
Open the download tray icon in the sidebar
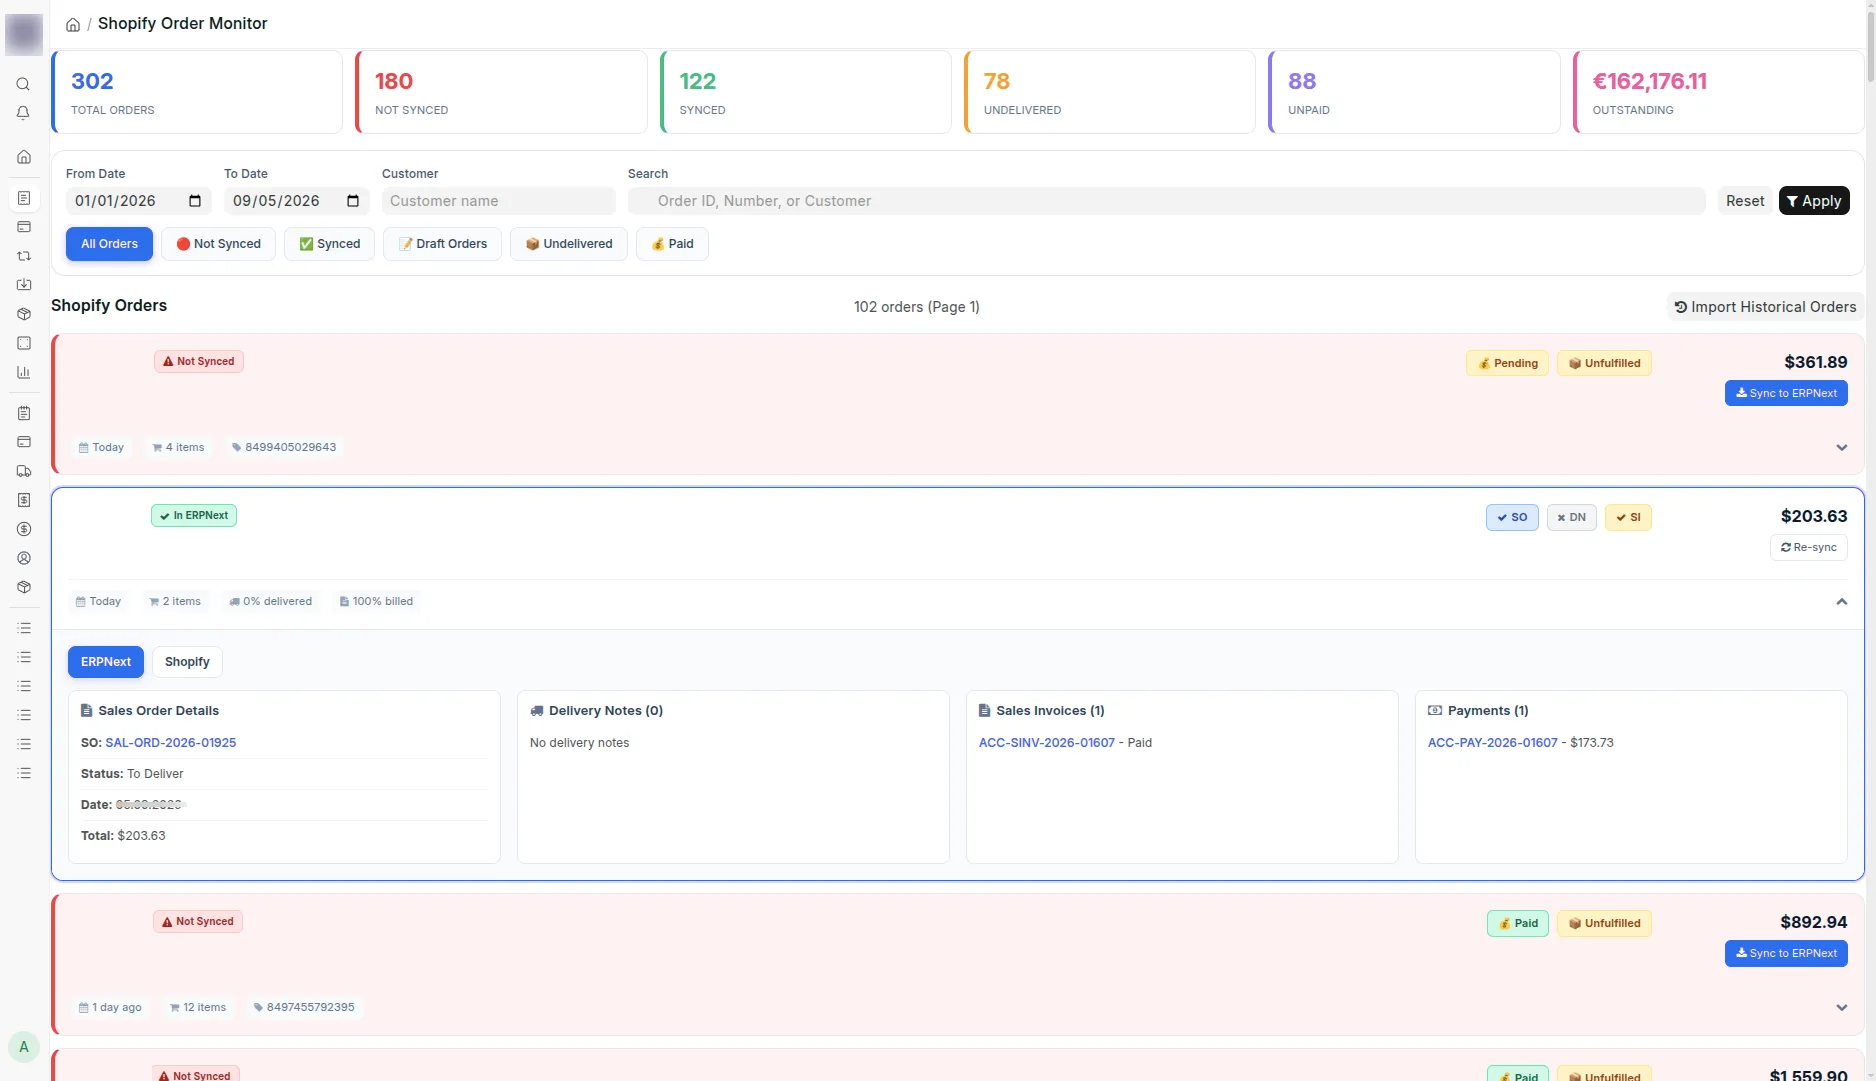point(24,285)
